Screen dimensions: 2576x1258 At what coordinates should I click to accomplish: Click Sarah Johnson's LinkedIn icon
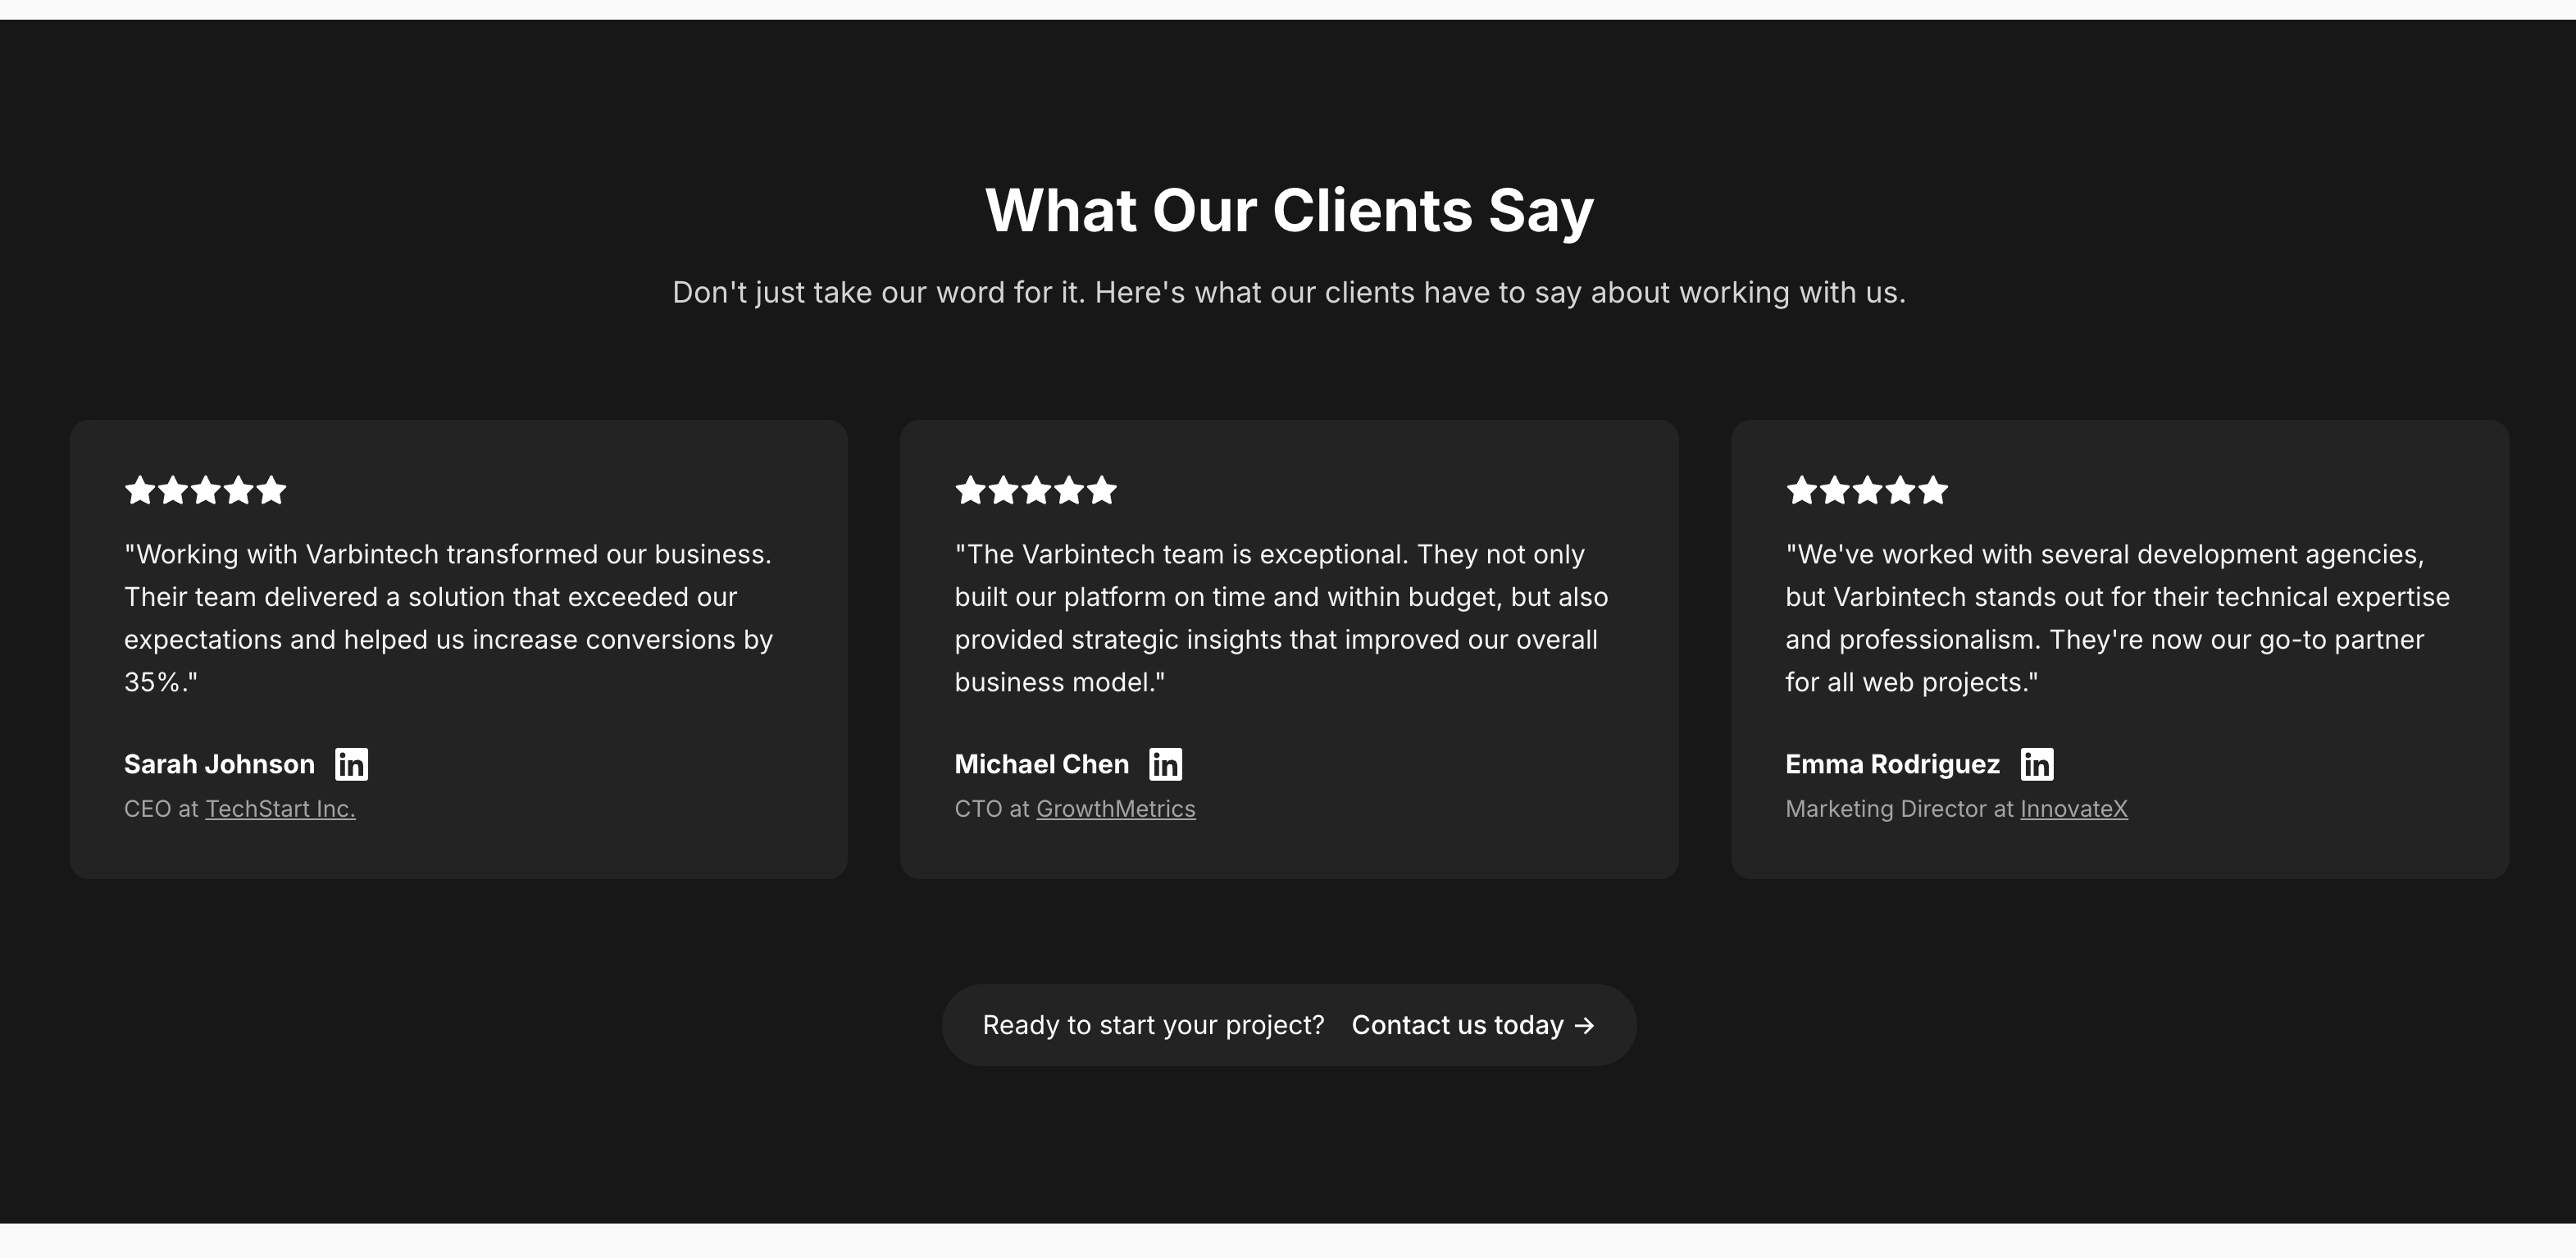click(353, 763)
